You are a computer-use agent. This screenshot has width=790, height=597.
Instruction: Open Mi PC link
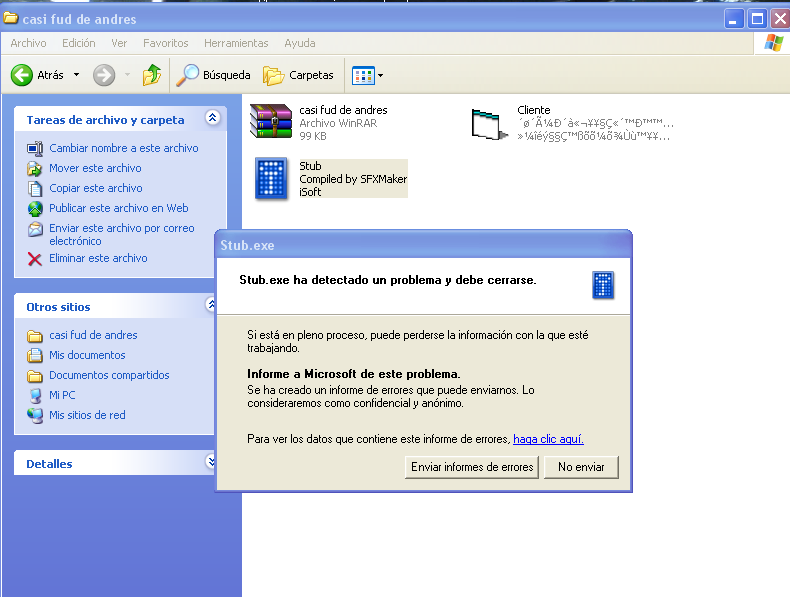point(62,395)
